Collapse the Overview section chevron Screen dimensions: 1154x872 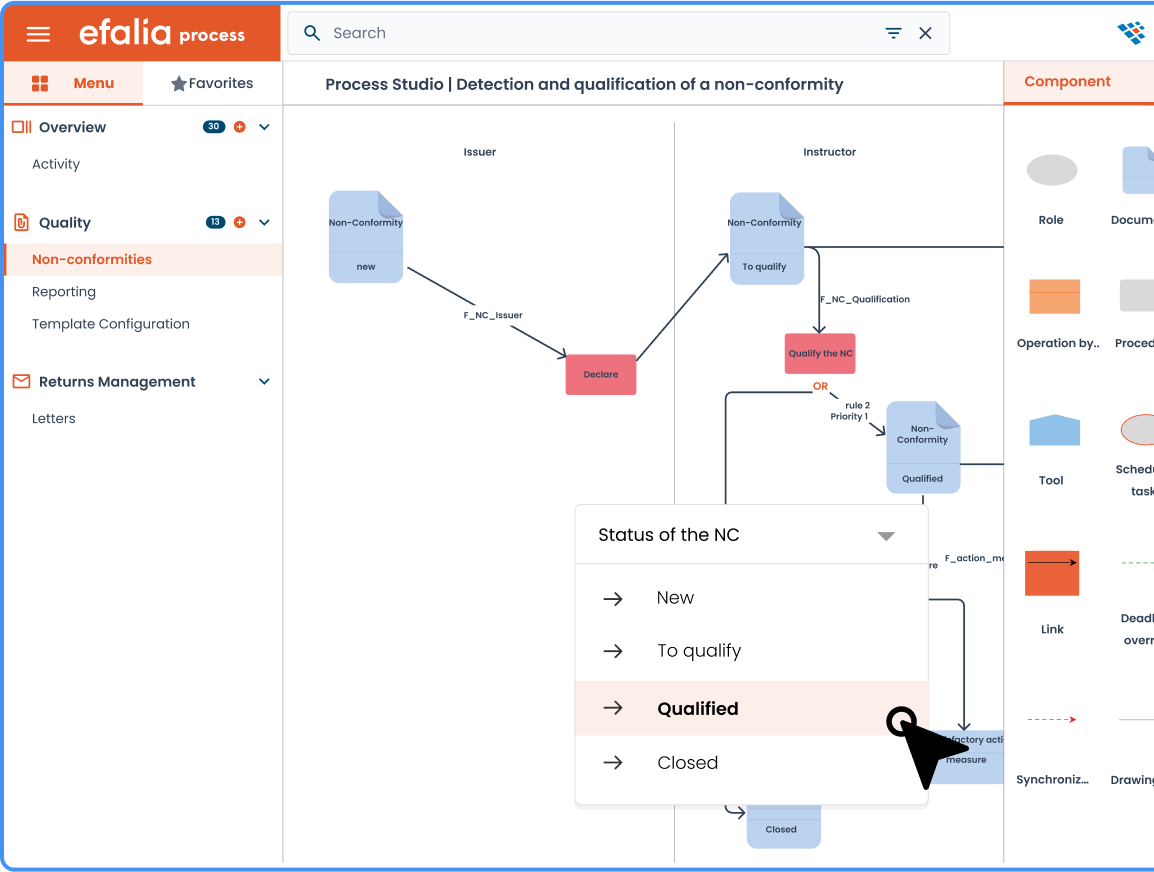coord(264,127)
